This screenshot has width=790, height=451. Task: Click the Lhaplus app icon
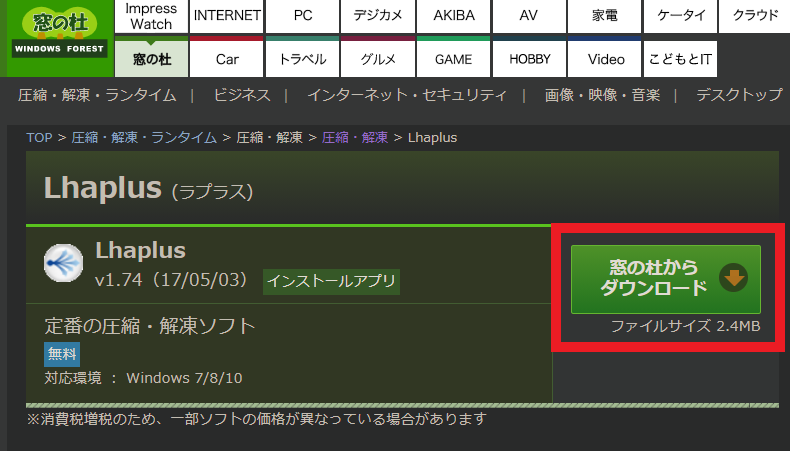(x=63, y=263)
